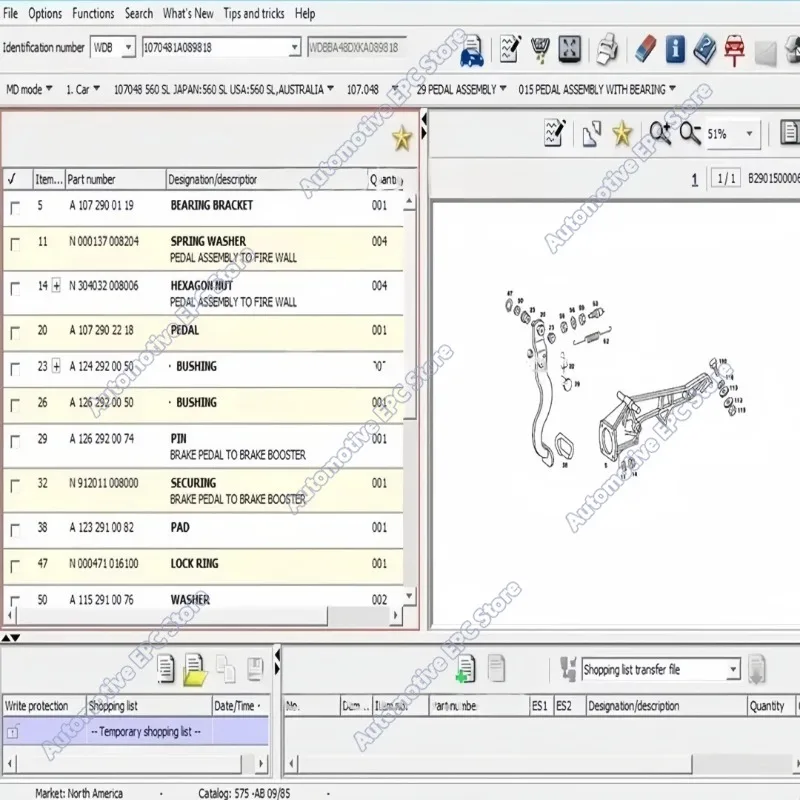The width and height of the screenshot is (800, 800).
Task: Check the box for HEXAGON NUT row
Action: click(x=15, y=289)
